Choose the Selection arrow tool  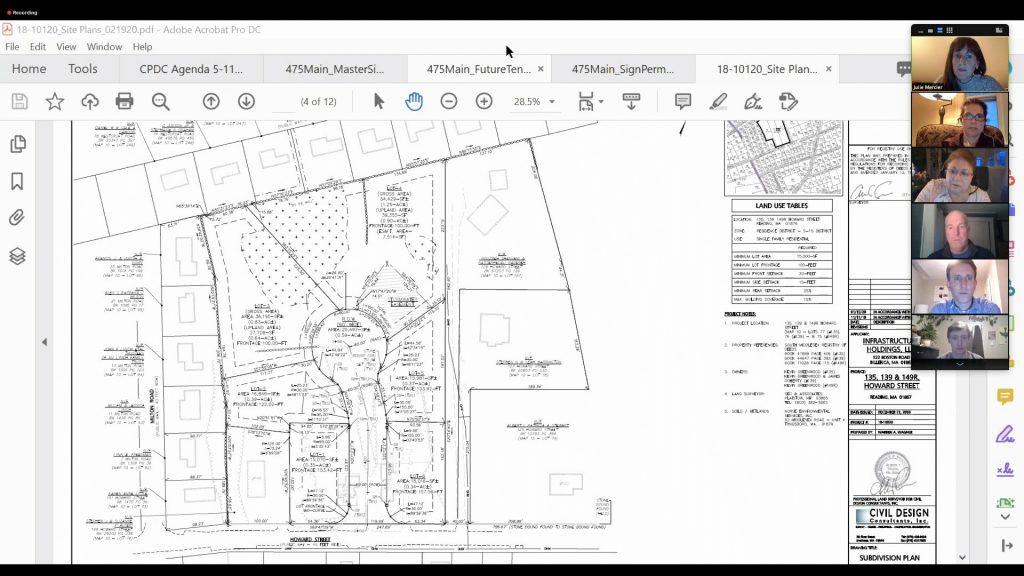pos(379,101)
